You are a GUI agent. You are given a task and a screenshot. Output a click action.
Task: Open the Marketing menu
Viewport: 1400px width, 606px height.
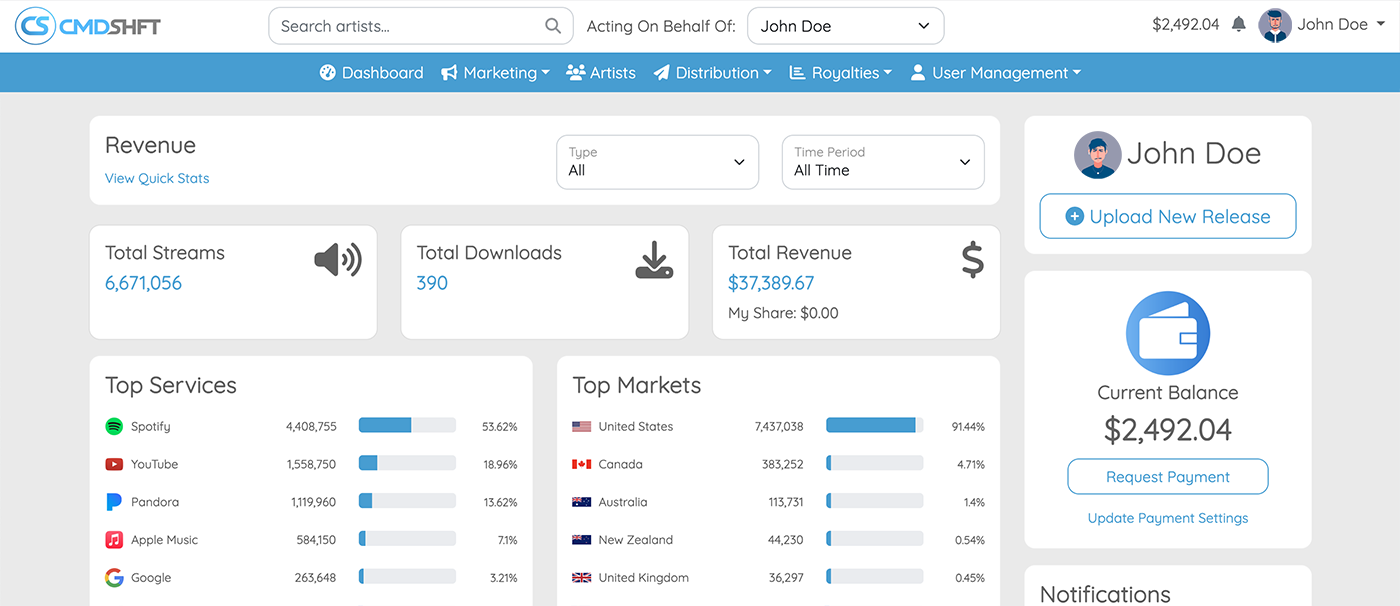tap(496, 72)
